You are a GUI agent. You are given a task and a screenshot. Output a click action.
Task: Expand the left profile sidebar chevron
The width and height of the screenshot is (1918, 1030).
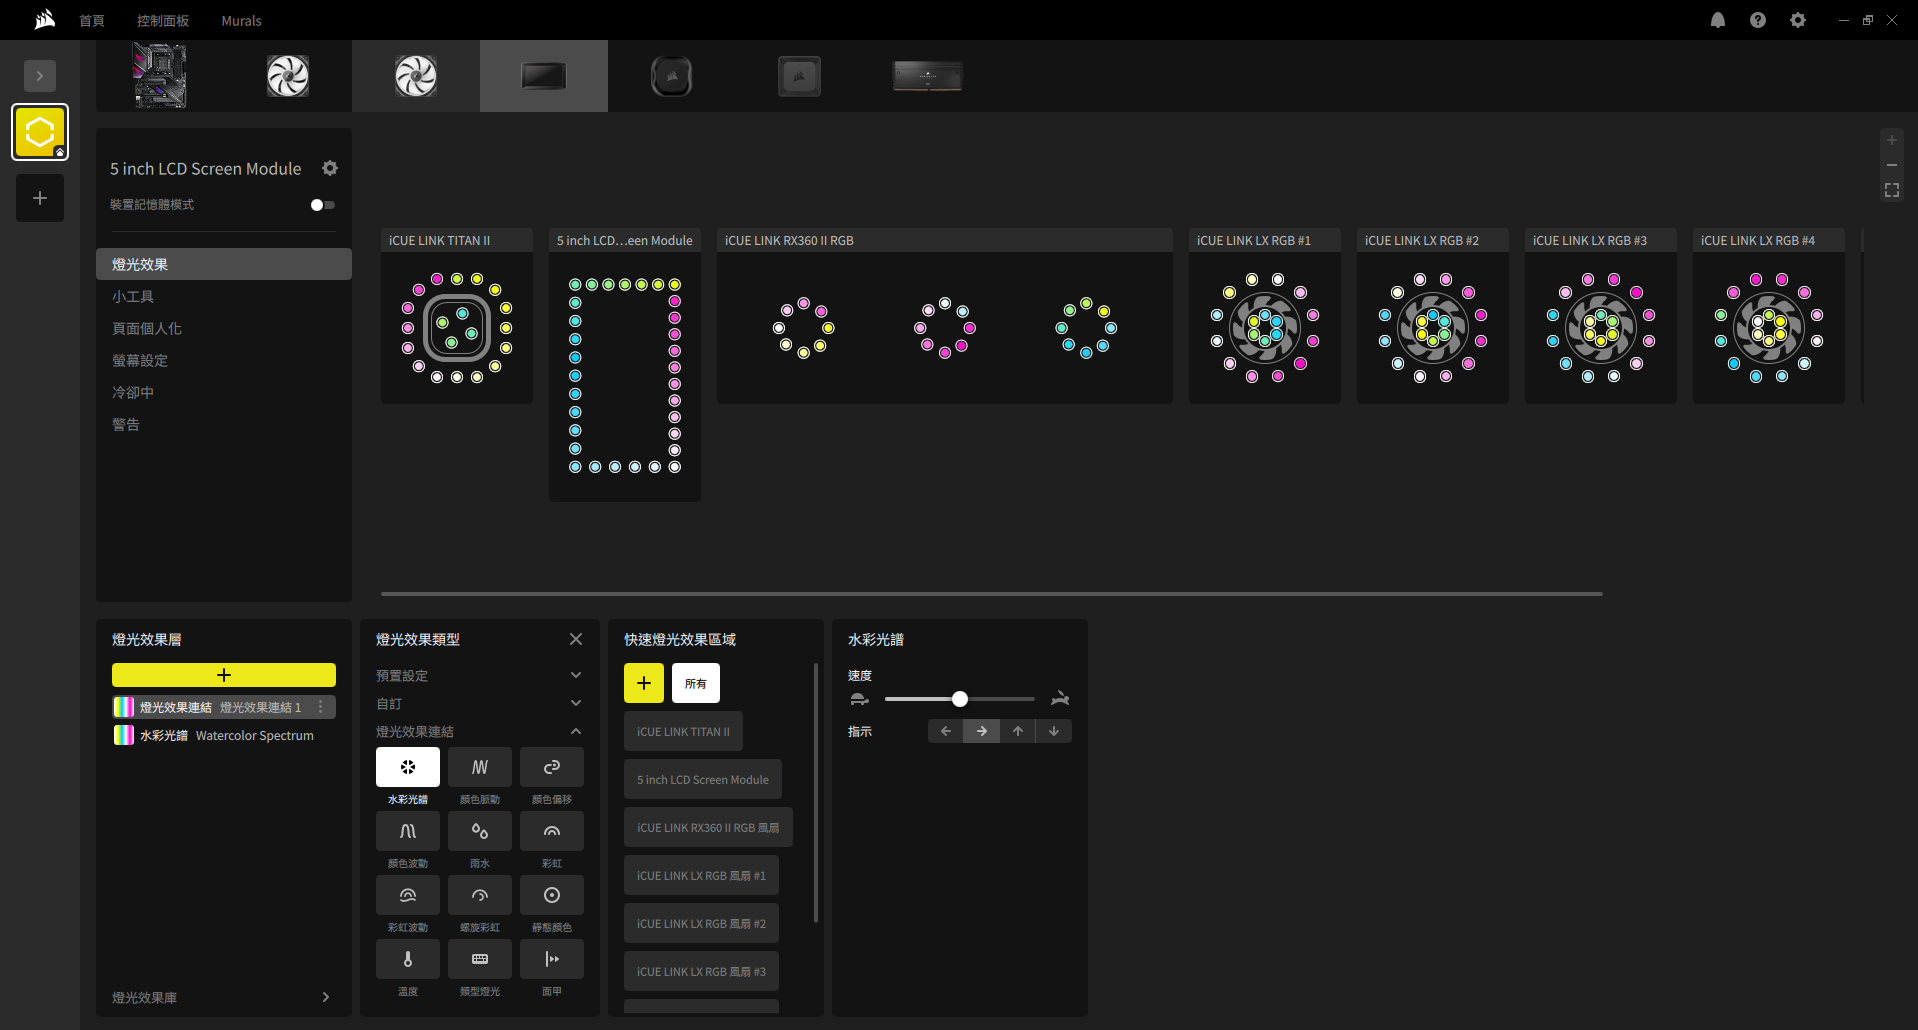(x=40, y=76)
